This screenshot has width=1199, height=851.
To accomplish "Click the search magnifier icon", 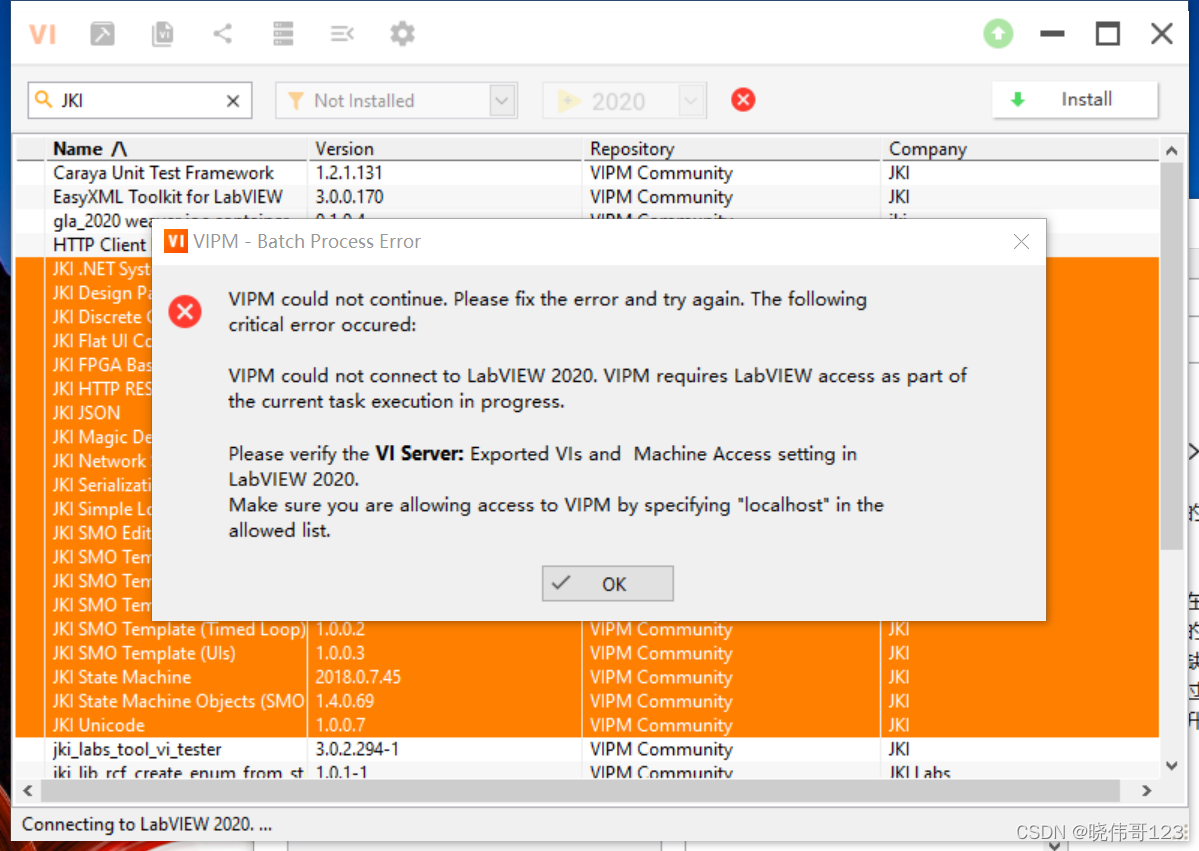I will point(44,99).
